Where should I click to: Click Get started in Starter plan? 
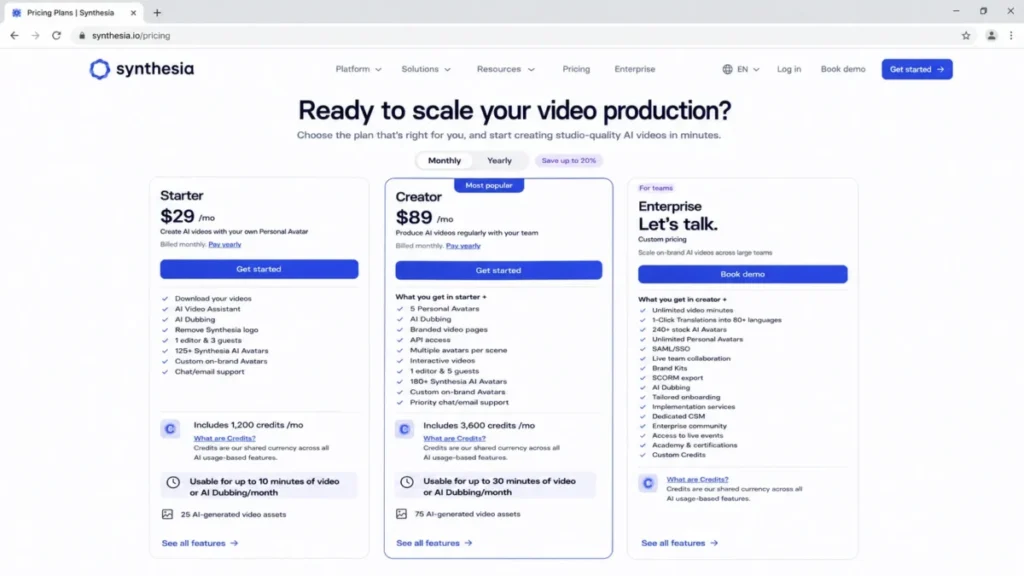tap(259, 269)
